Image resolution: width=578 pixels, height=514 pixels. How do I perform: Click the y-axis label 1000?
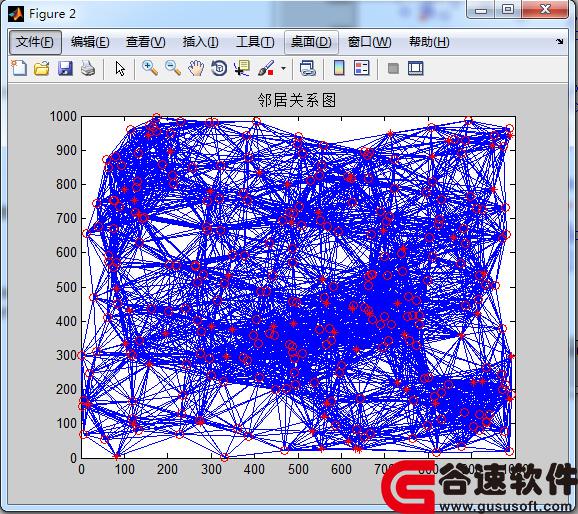pyautogui.click(x=63, y=117)
